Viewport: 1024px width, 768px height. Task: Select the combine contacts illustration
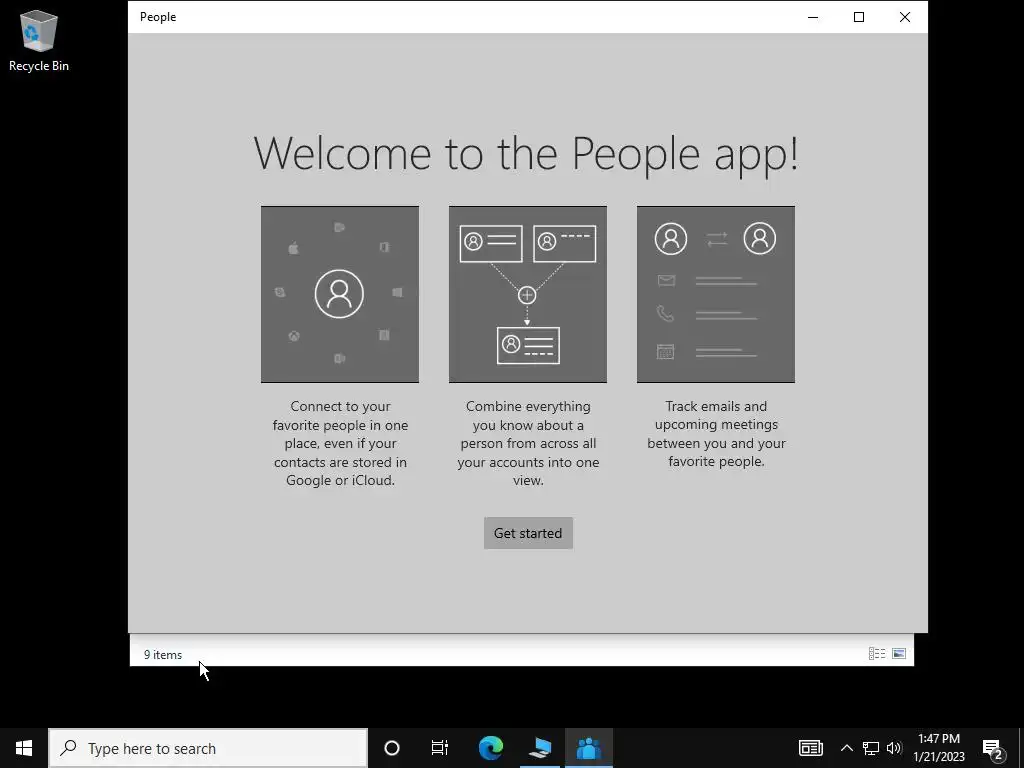click(528, 294)
